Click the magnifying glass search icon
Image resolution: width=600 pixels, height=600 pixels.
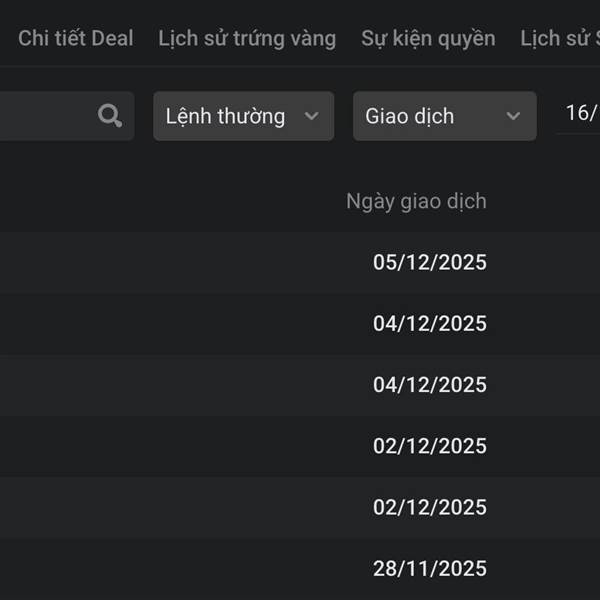click(110, 116)
